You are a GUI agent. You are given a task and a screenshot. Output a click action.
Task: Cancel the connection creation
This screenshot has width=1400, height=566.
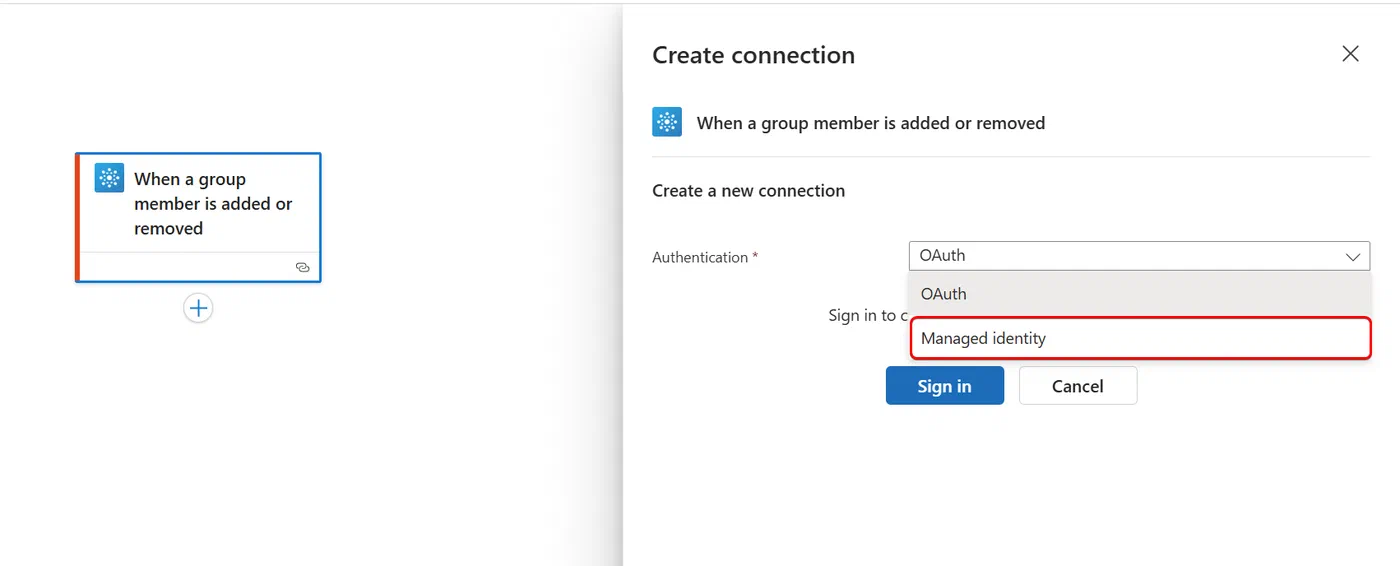click(1078, 385)
